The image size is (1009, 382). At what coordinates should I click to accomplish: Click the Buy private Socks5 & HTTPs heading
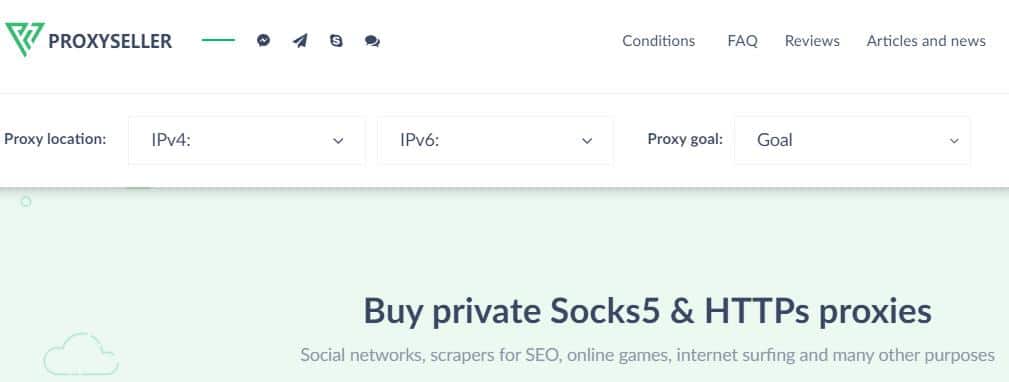647,311
